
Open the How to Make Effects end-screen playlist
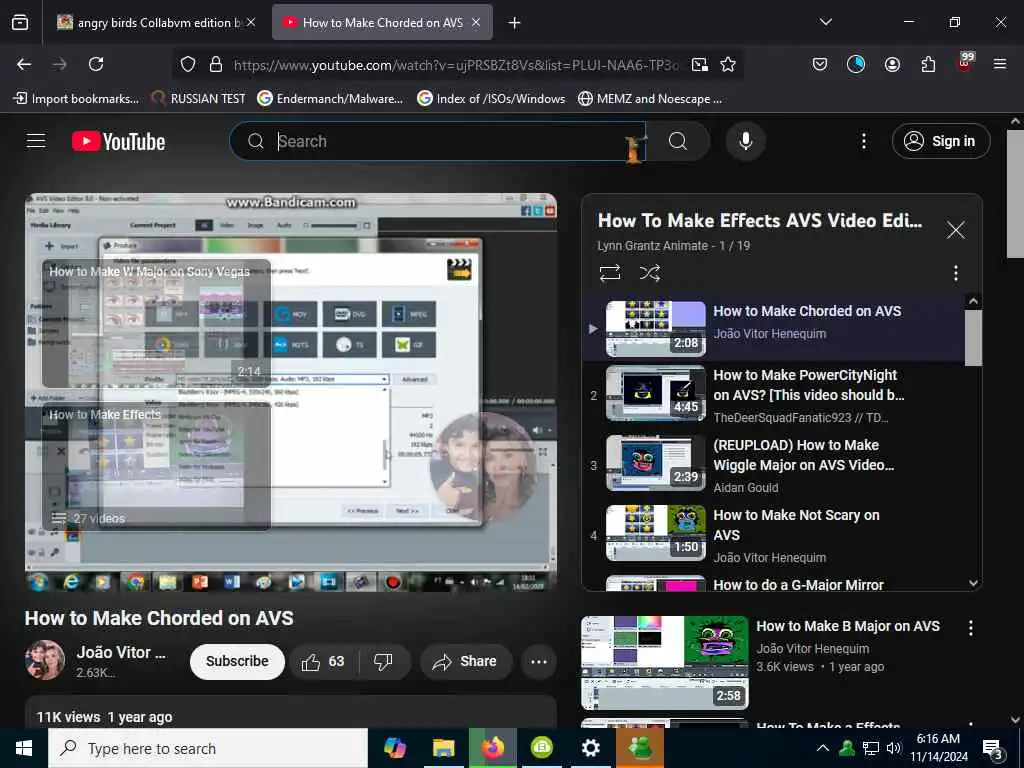[156, 466]
